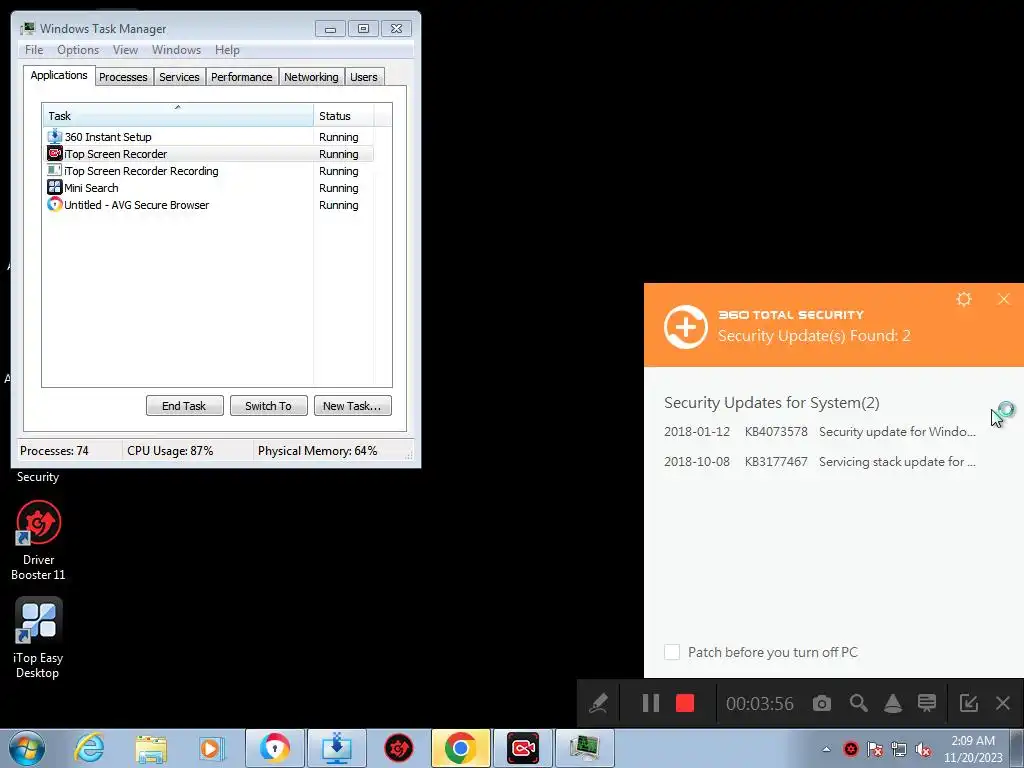Open settings gear in 360 Total Security popup

pos(964,299)
